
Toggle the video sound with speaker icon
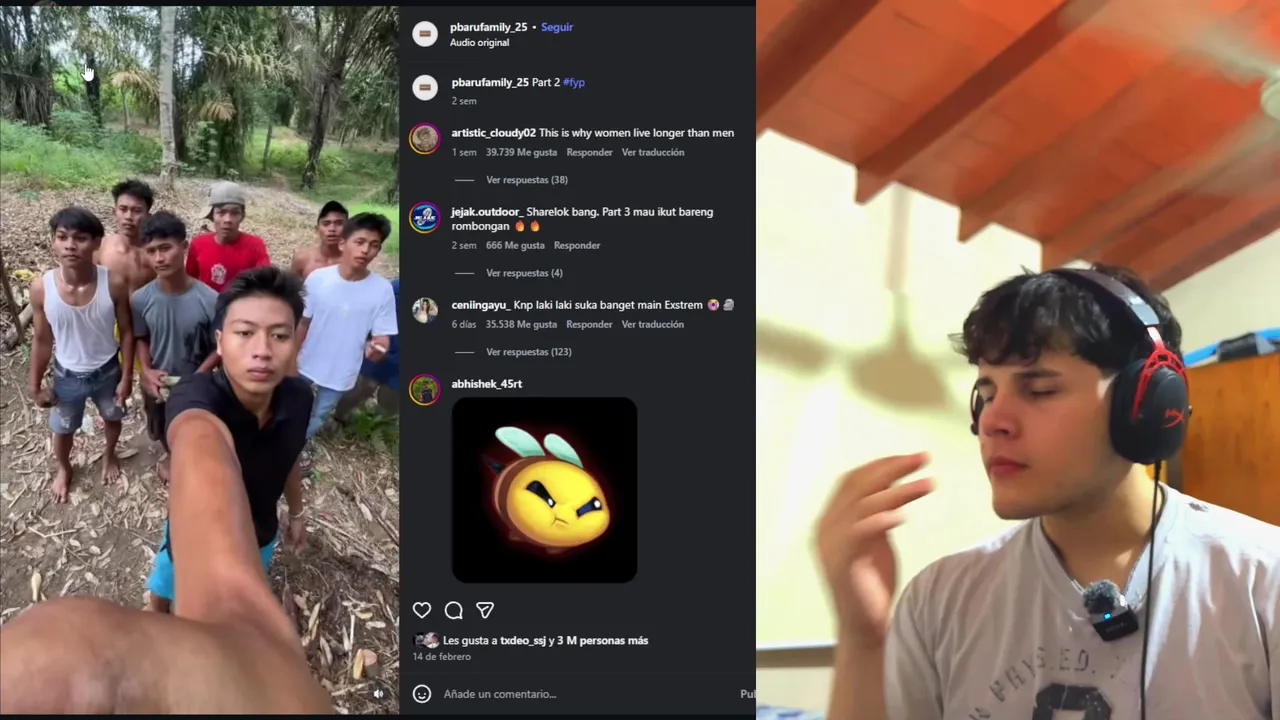[378, 693]
